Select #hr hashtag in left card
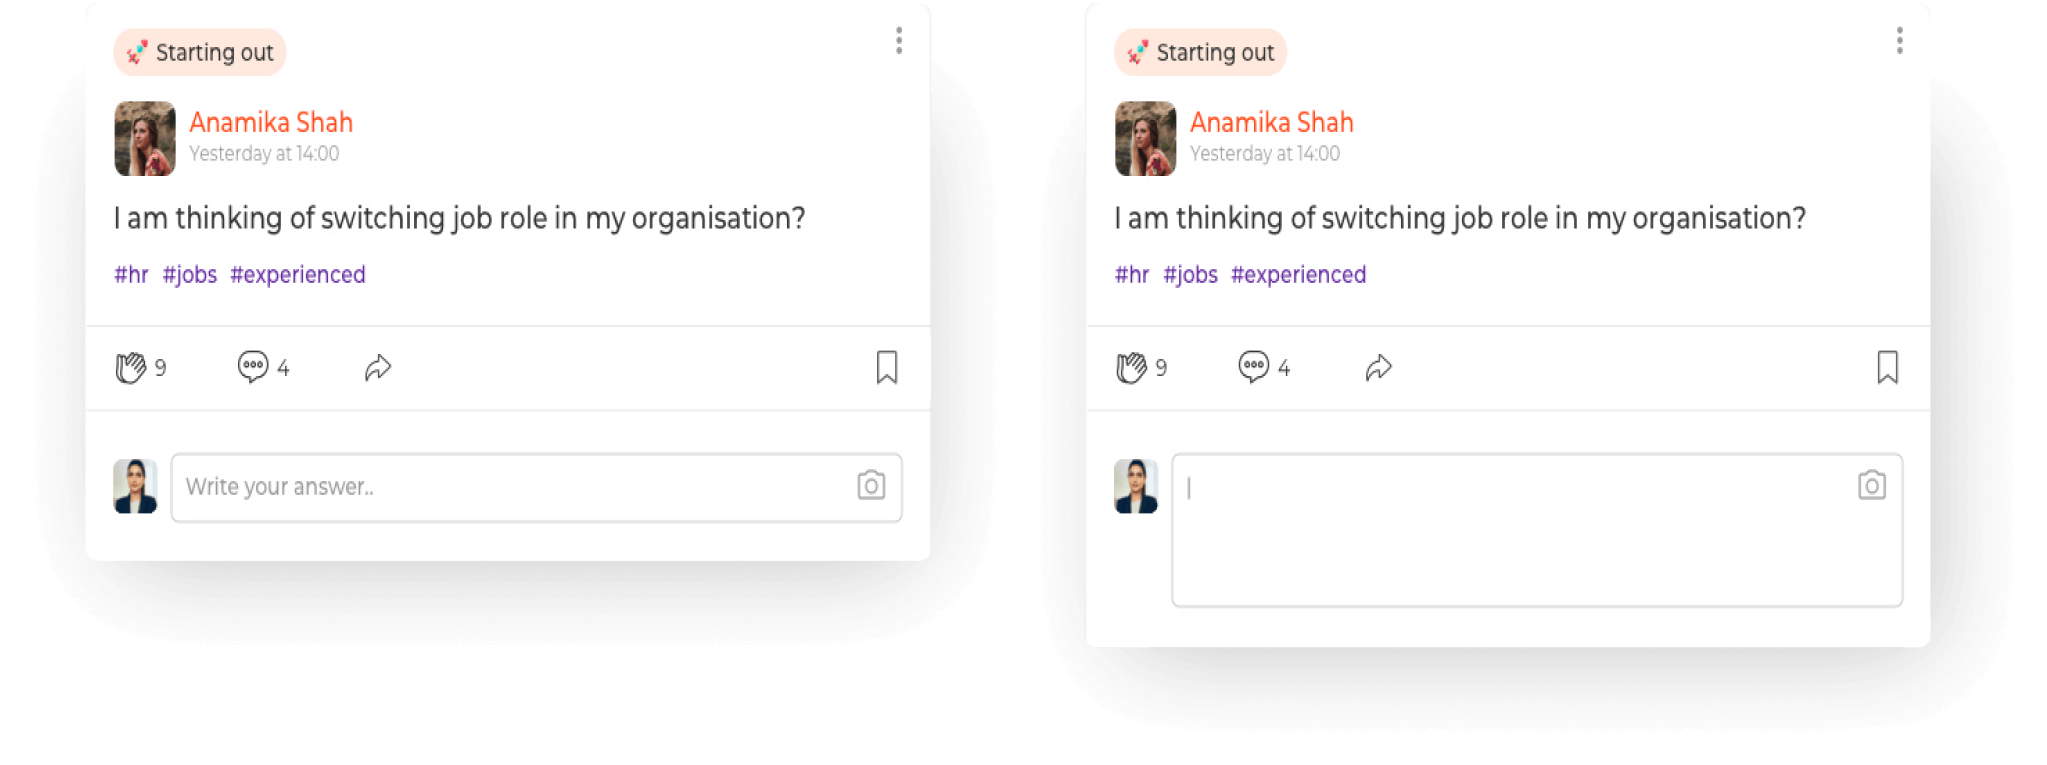Image resolution: width=2047 pixels, height=765 pixels. pos(131,274)
